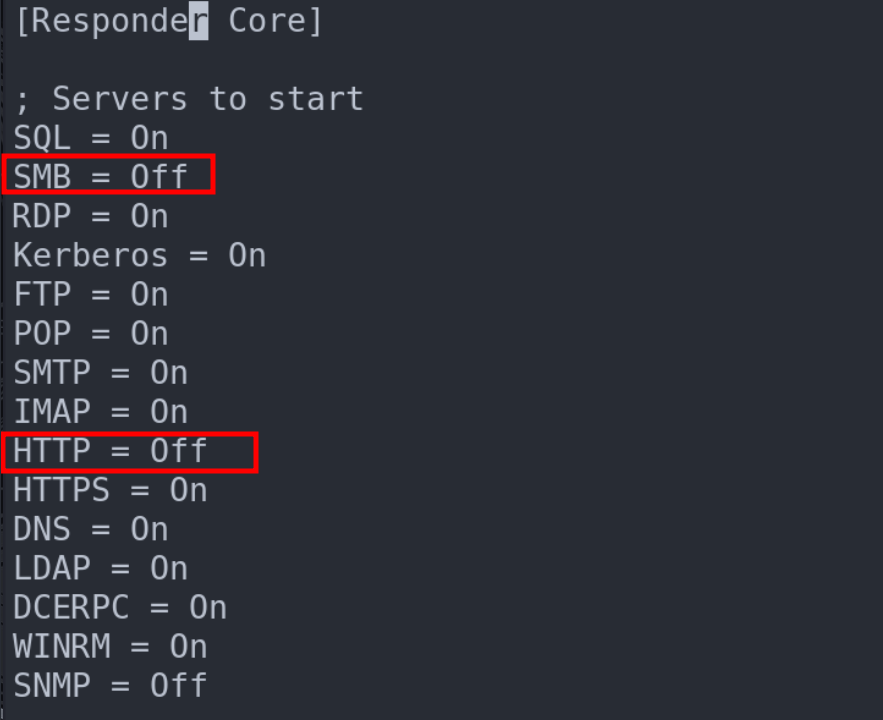Place cursor on the FTP = On line

coord(91,294)
